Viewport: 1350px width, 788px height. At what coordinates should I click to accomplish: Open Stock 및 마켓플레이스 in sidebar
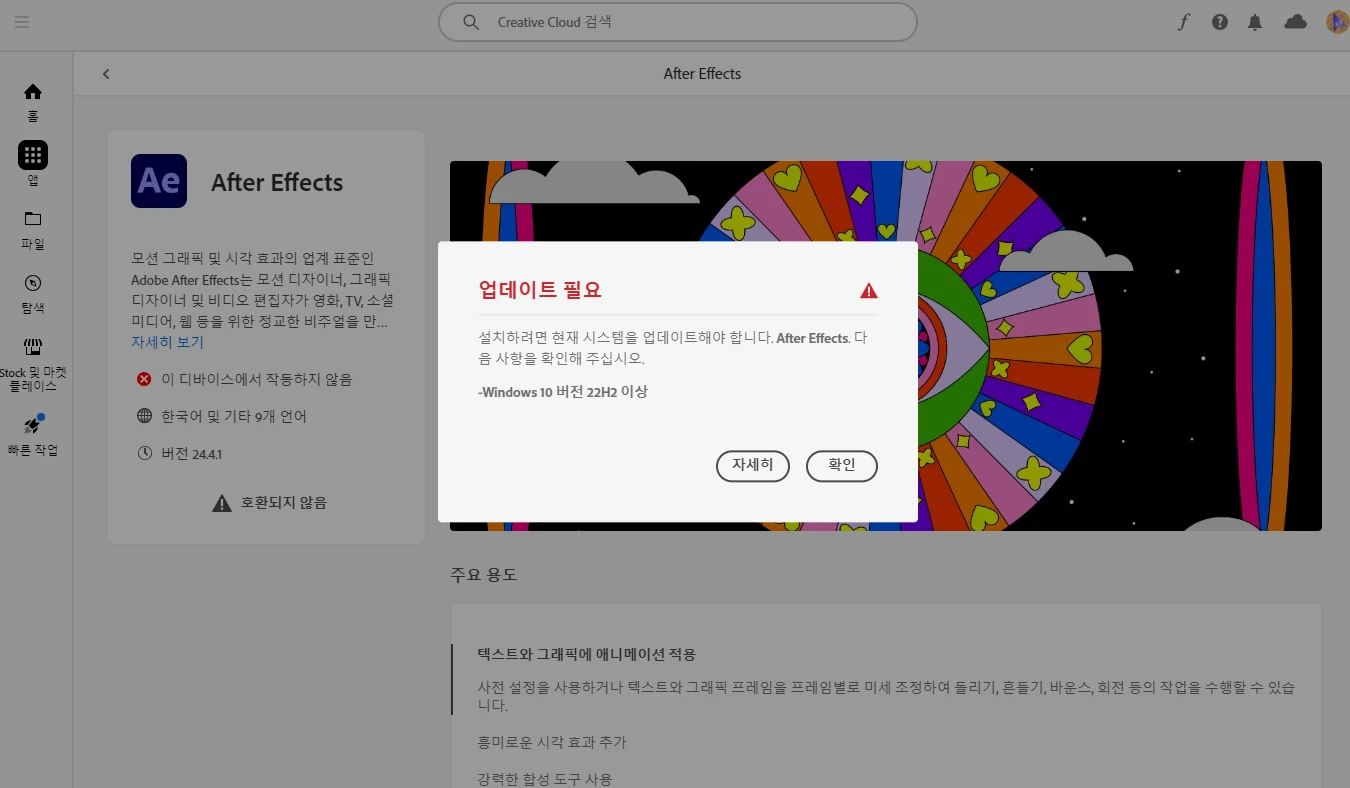pyautogui.click(x=33, y=364)
